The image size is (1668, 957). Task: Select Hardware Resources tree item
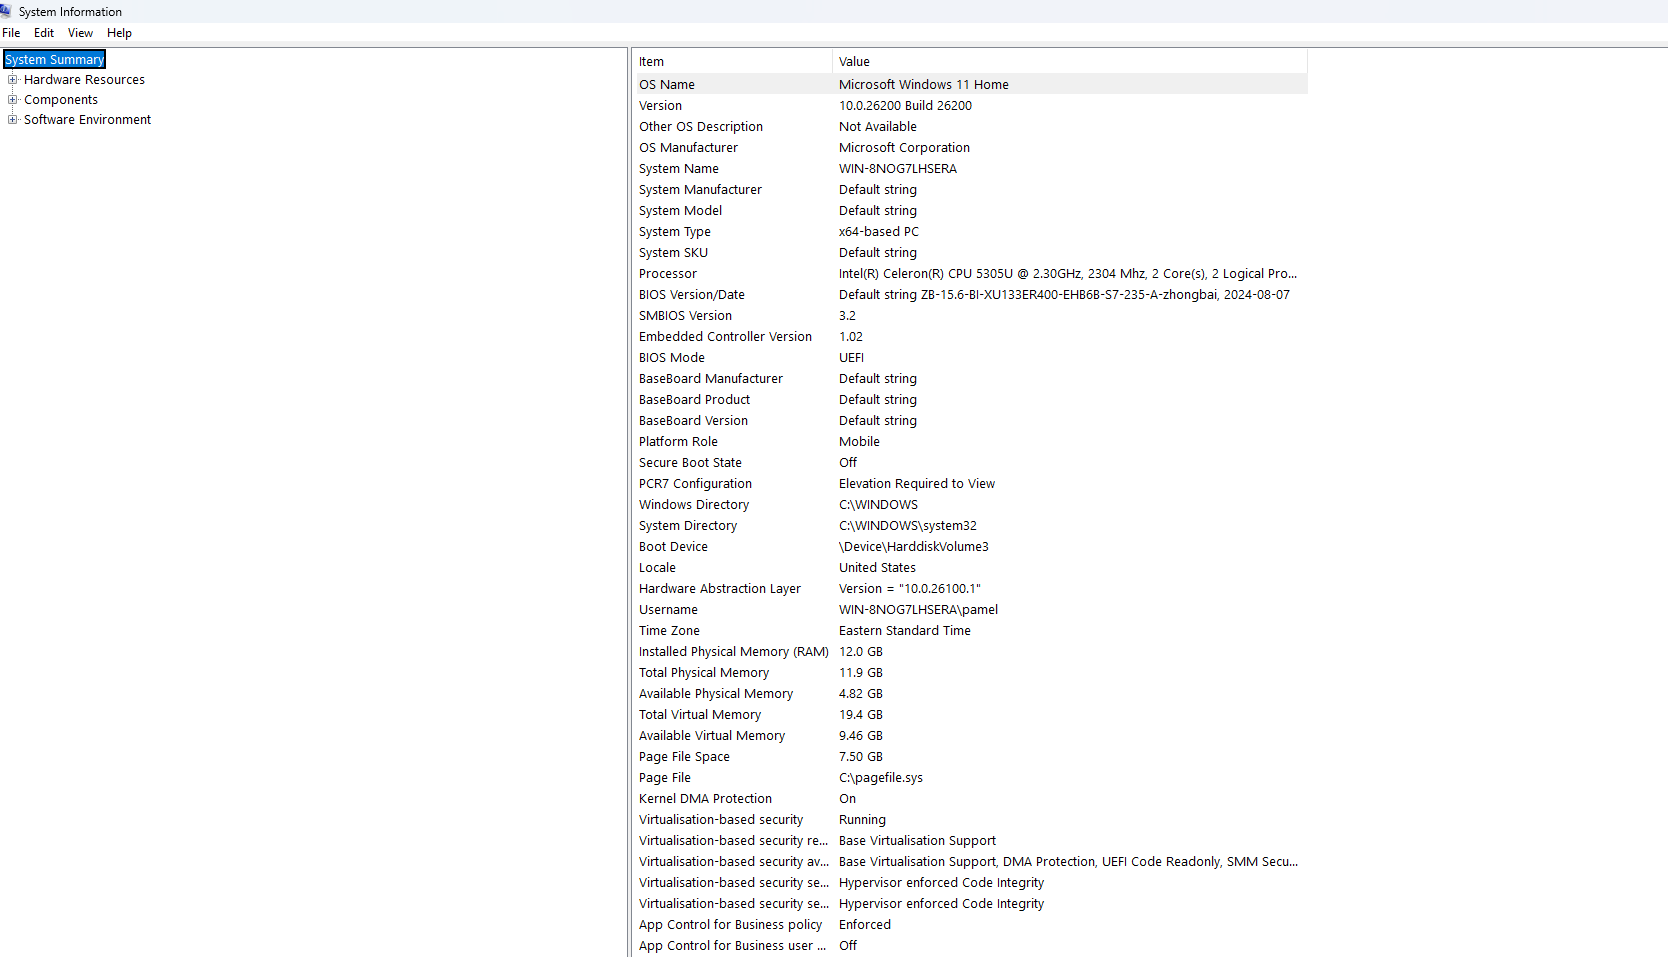(84, 80)
